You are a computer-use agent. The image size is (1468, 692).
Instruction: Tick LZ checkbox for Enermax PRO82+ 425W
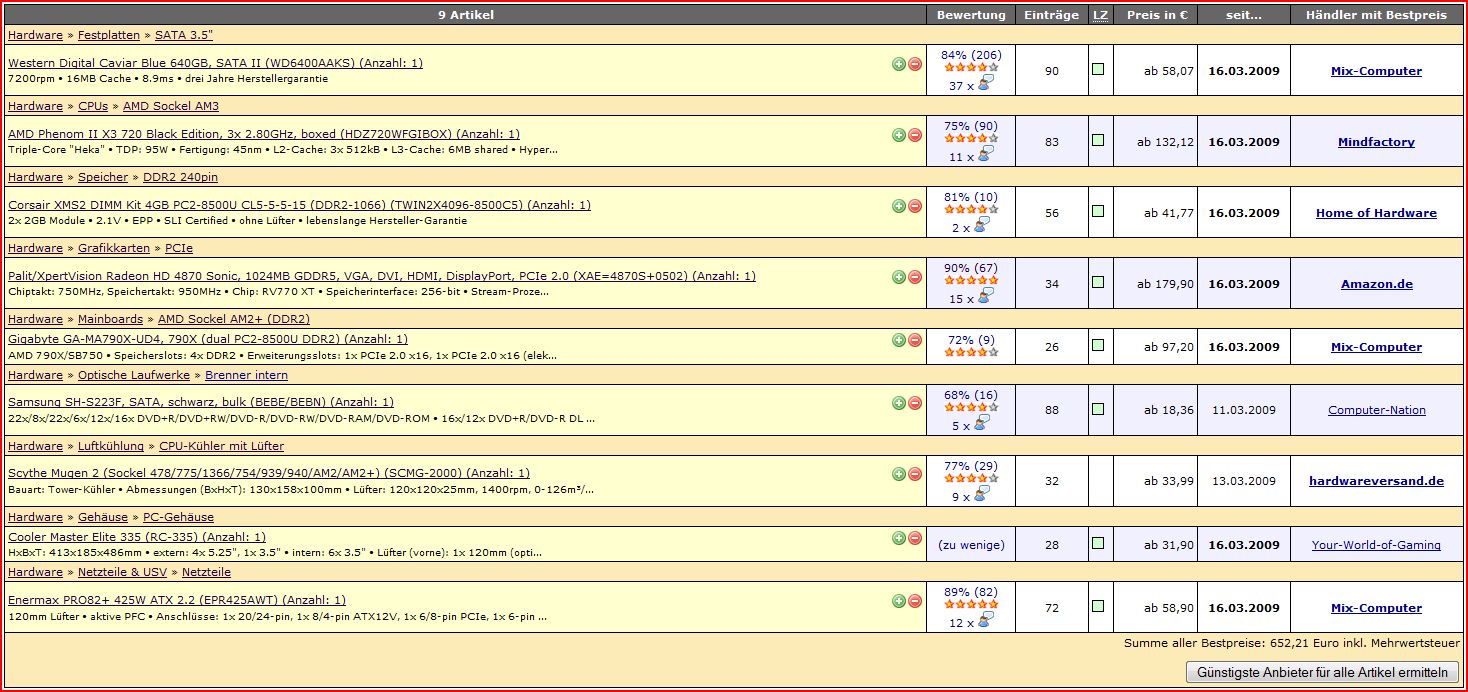(1098, 607)
